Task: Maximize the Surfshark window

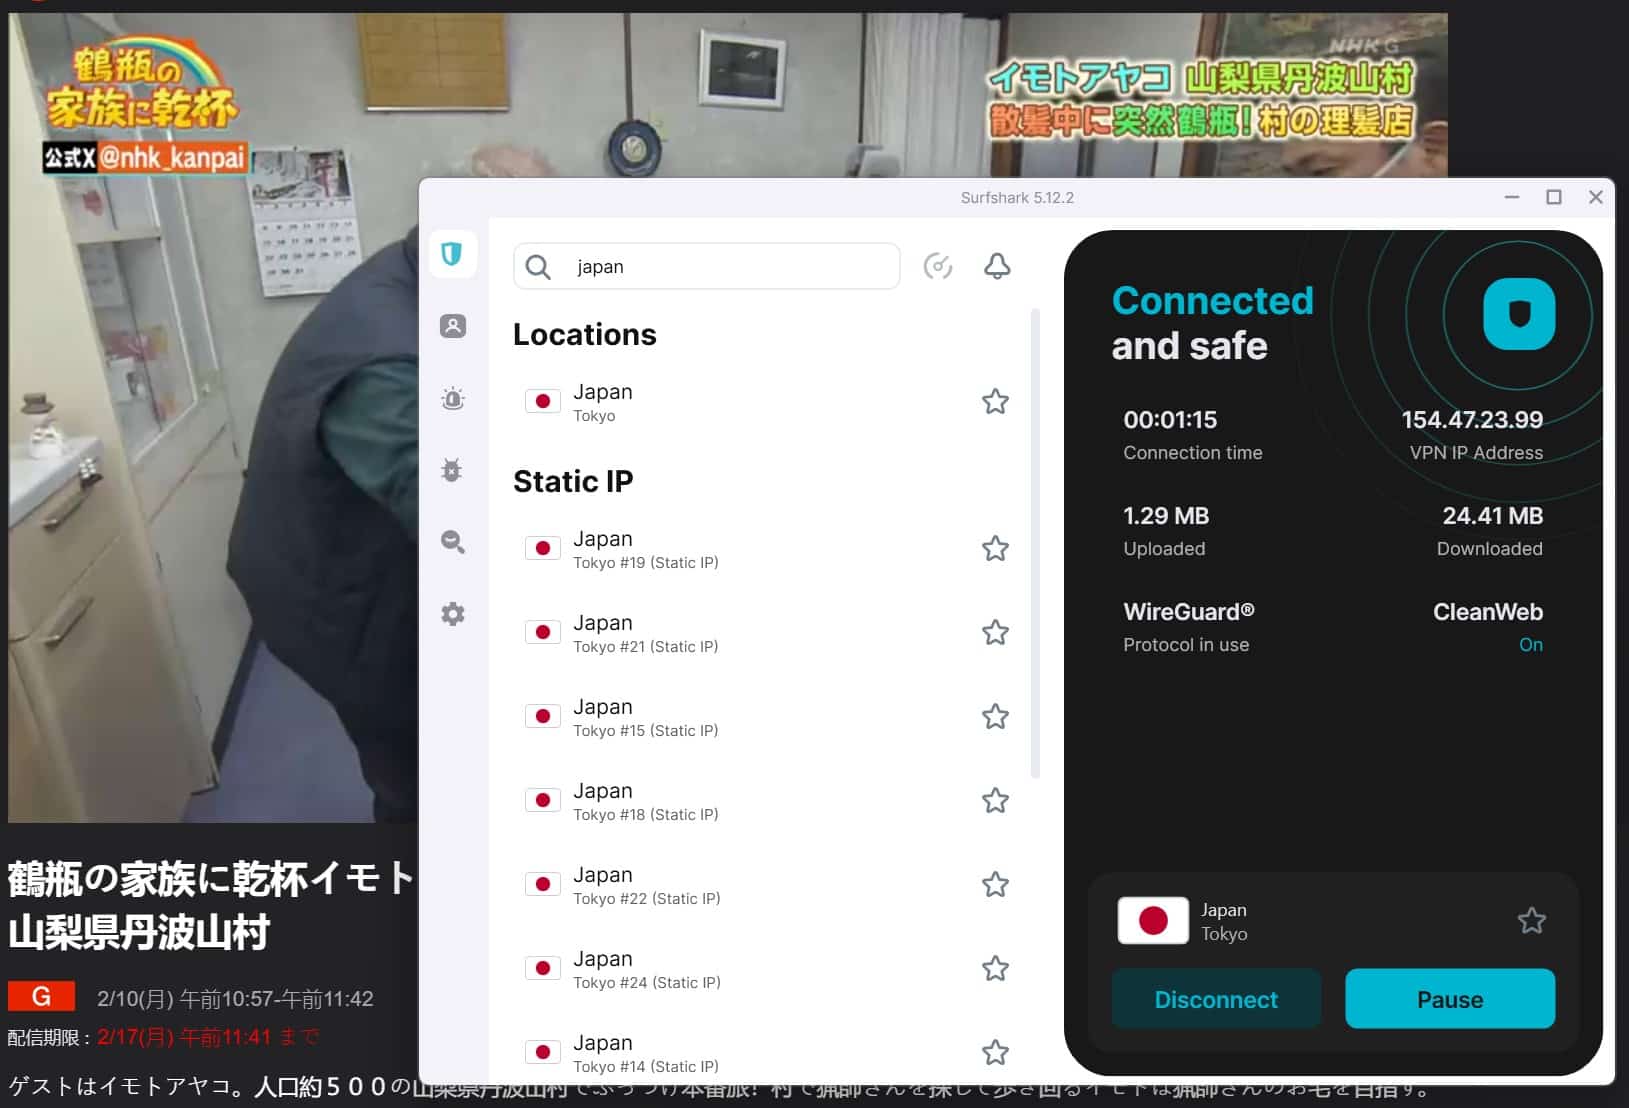Action: pyautogui.click(x=1554, y=197)
